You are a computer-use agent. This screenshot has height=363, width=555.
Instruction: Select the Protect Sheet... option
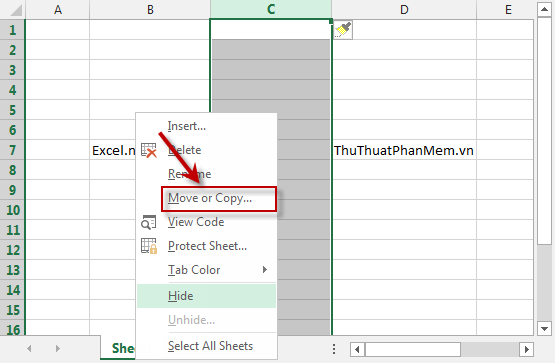(x=207, y=246)
